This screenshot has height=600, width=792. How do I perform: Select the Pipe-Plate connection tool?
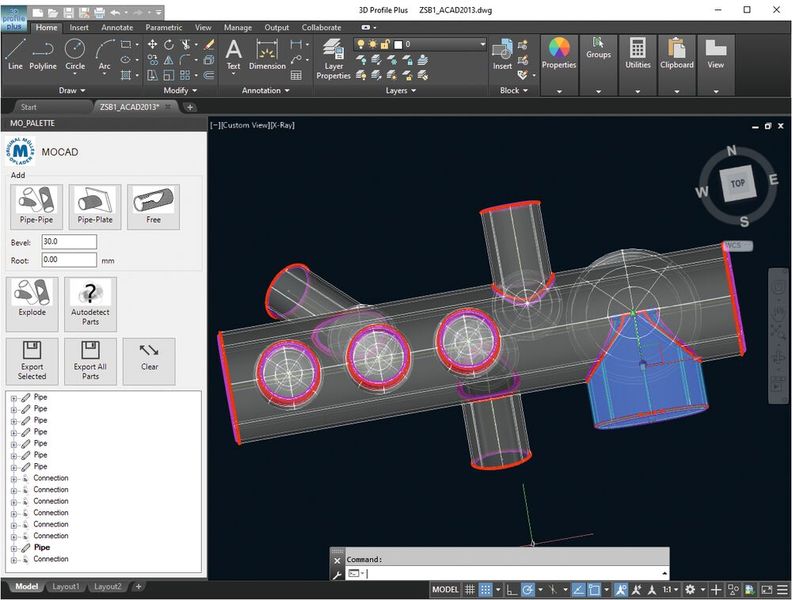tap(95, 207)
